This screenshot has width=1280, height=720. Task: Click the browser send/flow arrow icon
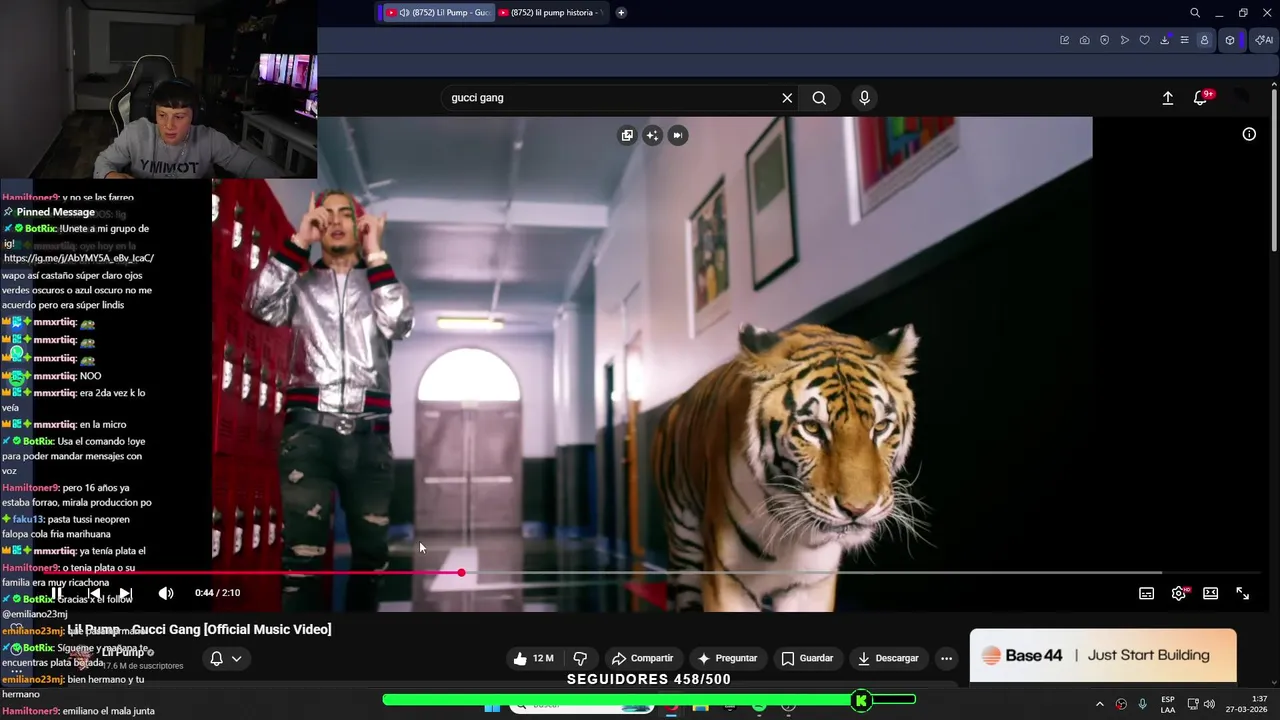point(1124,40)
